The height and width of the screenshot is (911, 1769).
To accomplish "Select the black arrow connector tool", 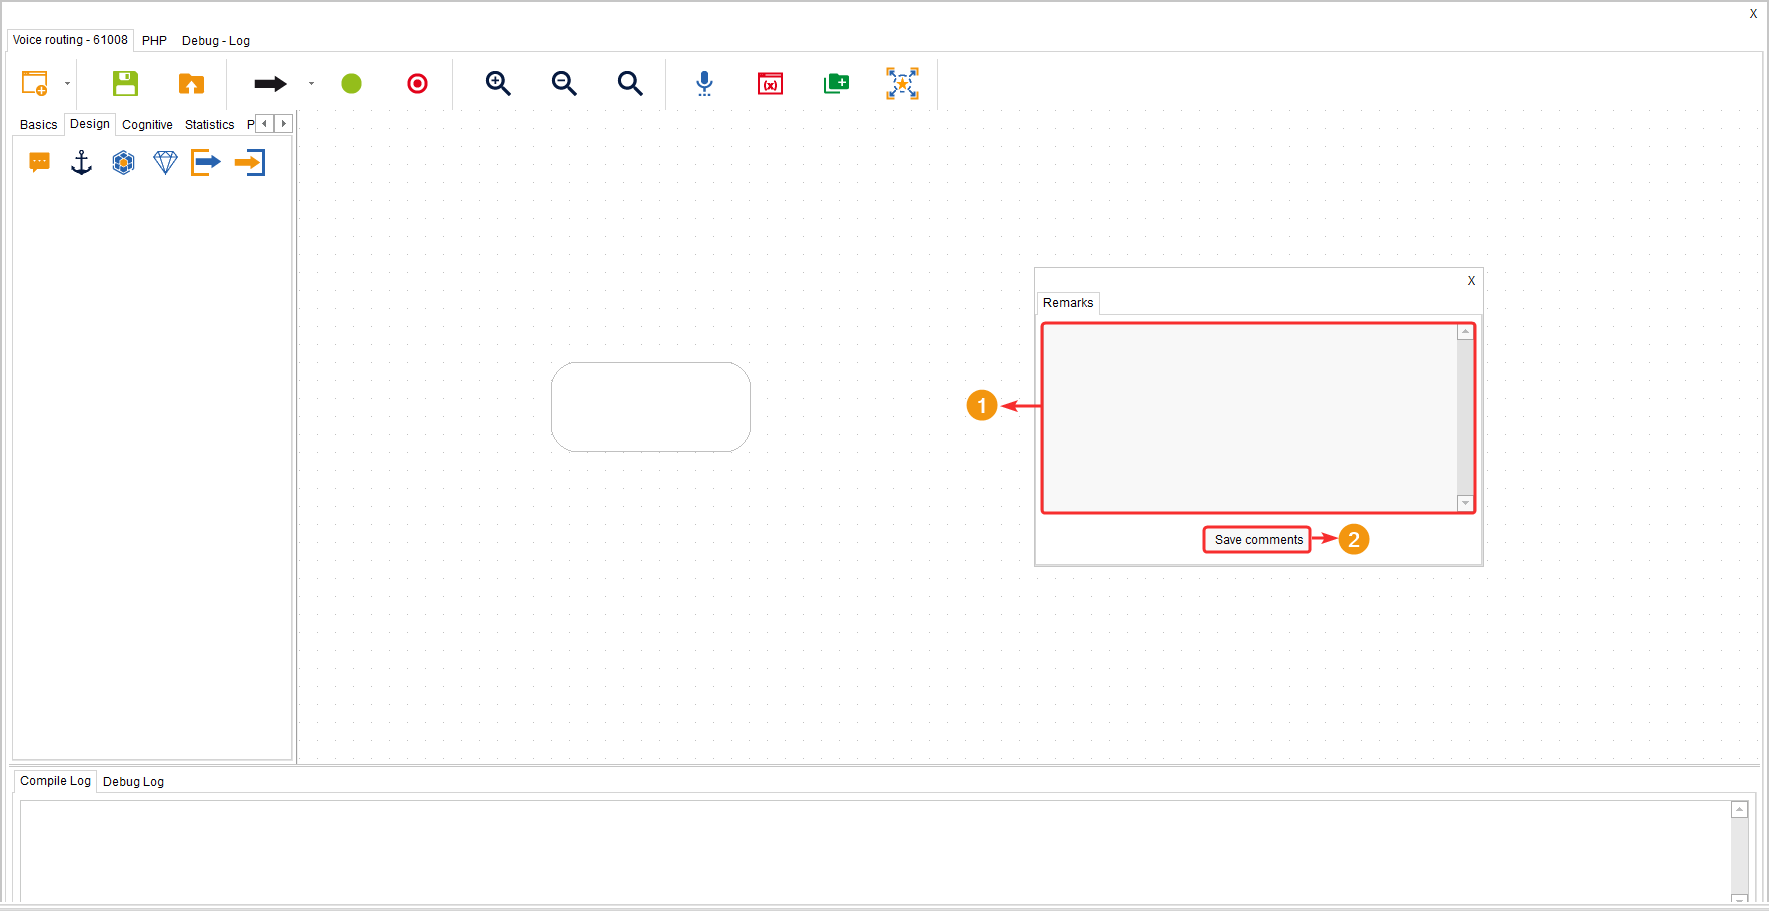I will point(270,84).
